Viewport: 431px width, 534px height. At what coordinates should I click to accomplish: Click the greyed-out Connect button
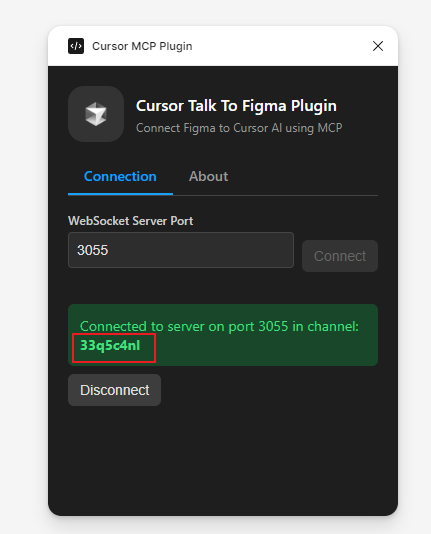pos(340,256)
